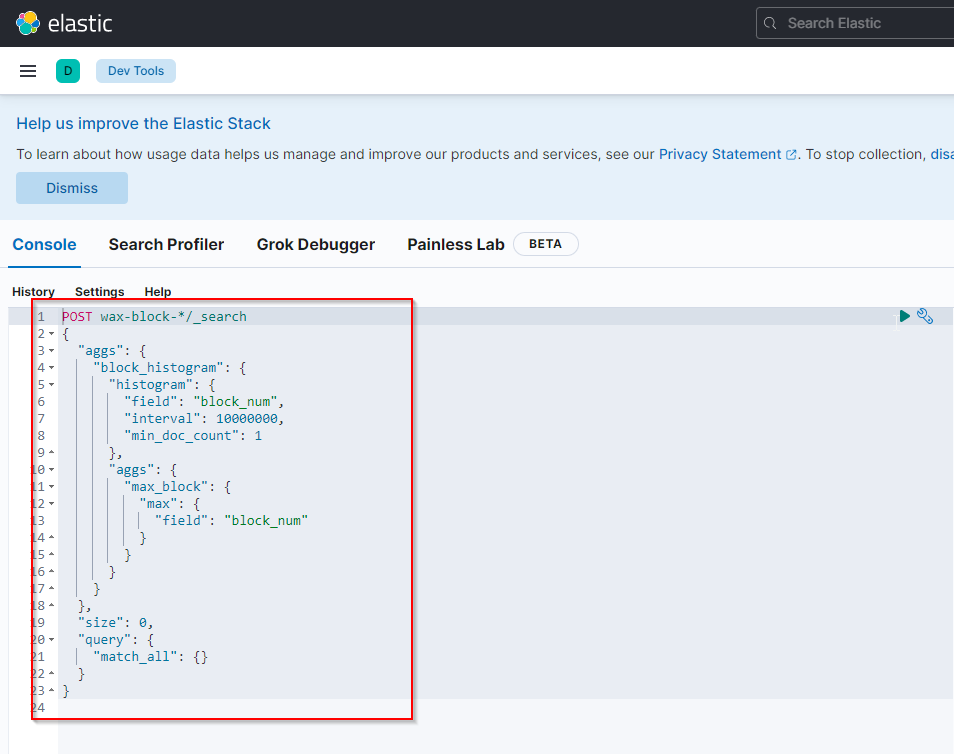Screen dimensions: 954x754
Task: Open the console Settings menu
Action: coord(99,291)
